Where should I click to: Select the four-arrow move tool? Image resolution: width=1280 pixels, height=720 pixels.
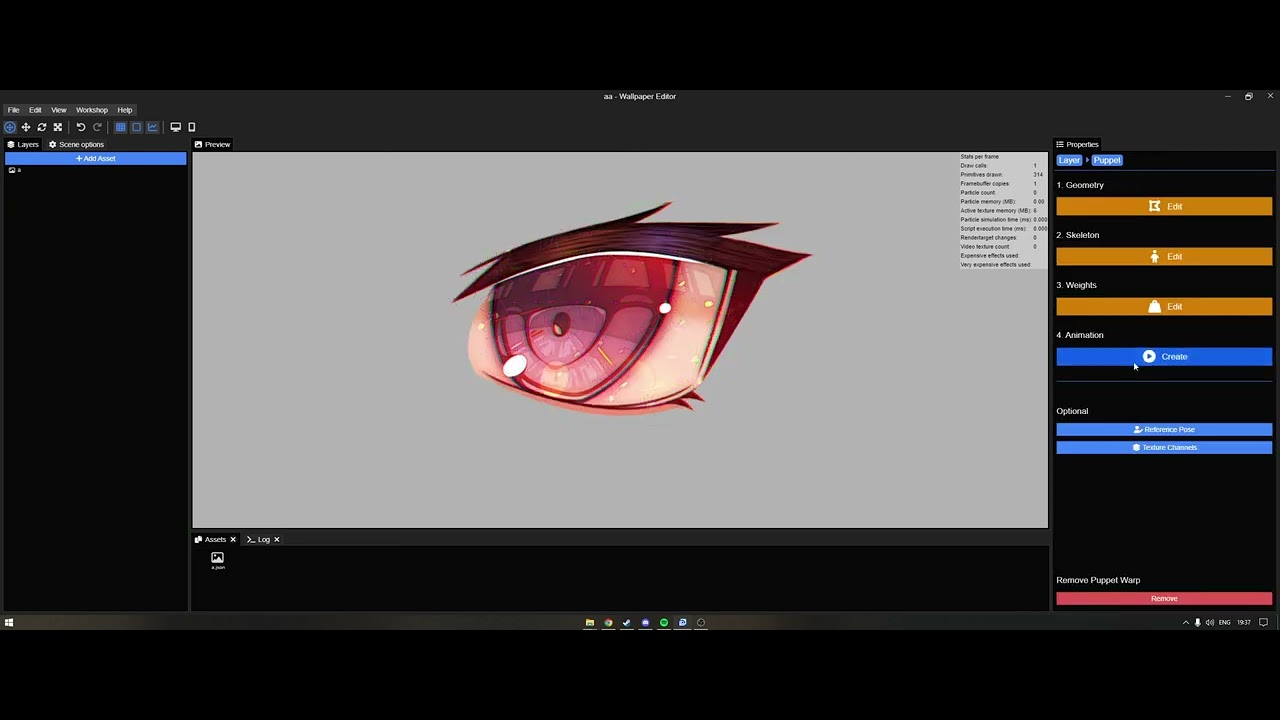pyautogui.click(x=26, y=127)
